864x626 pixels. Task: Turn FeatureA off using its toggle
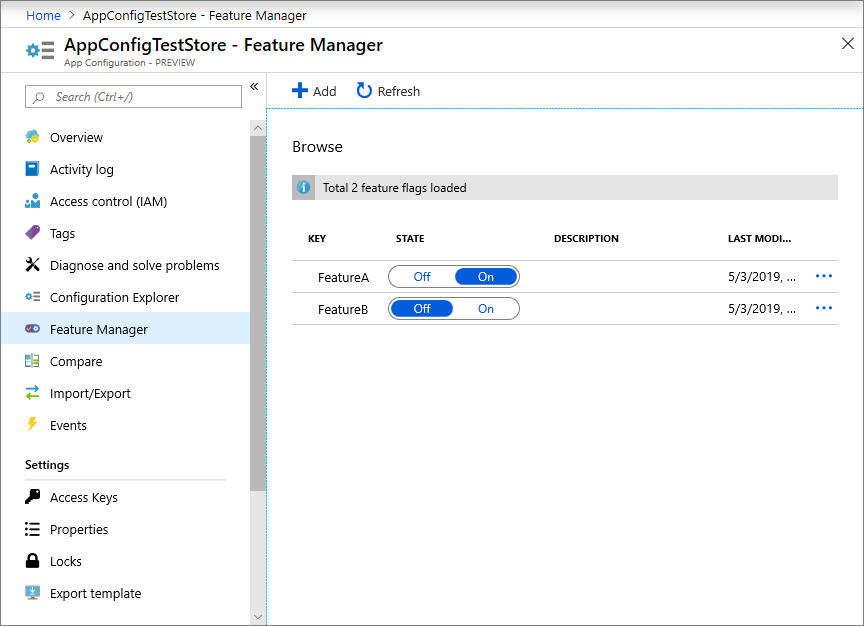pos(422,277)
